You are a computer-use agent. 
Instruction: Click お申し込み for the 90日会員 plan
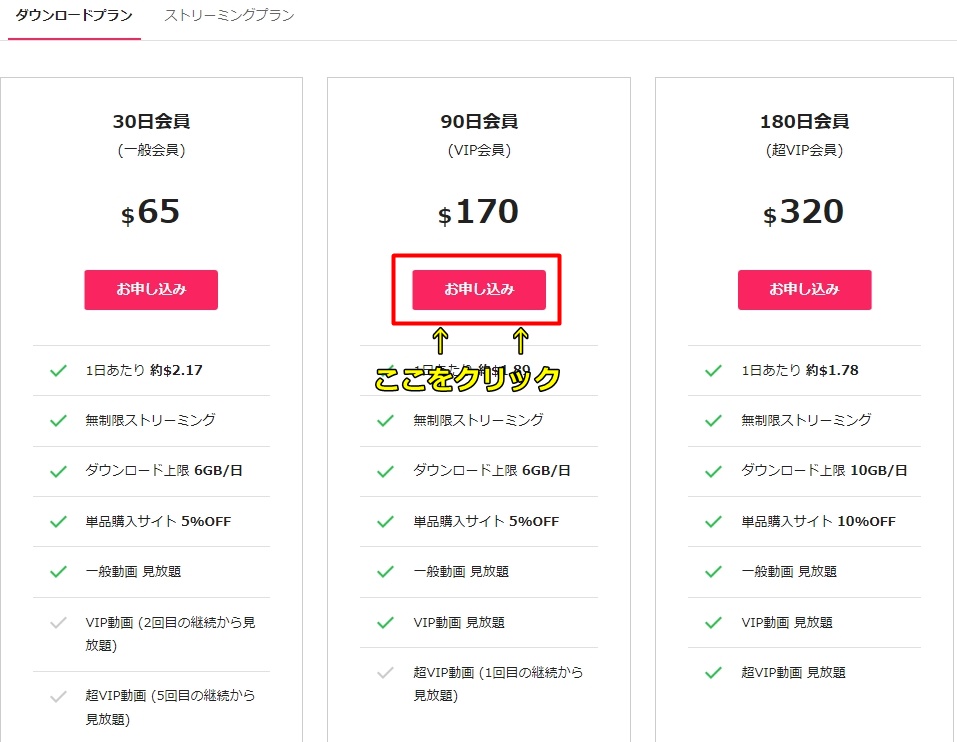pyautogui.click(x=479, y=289)
